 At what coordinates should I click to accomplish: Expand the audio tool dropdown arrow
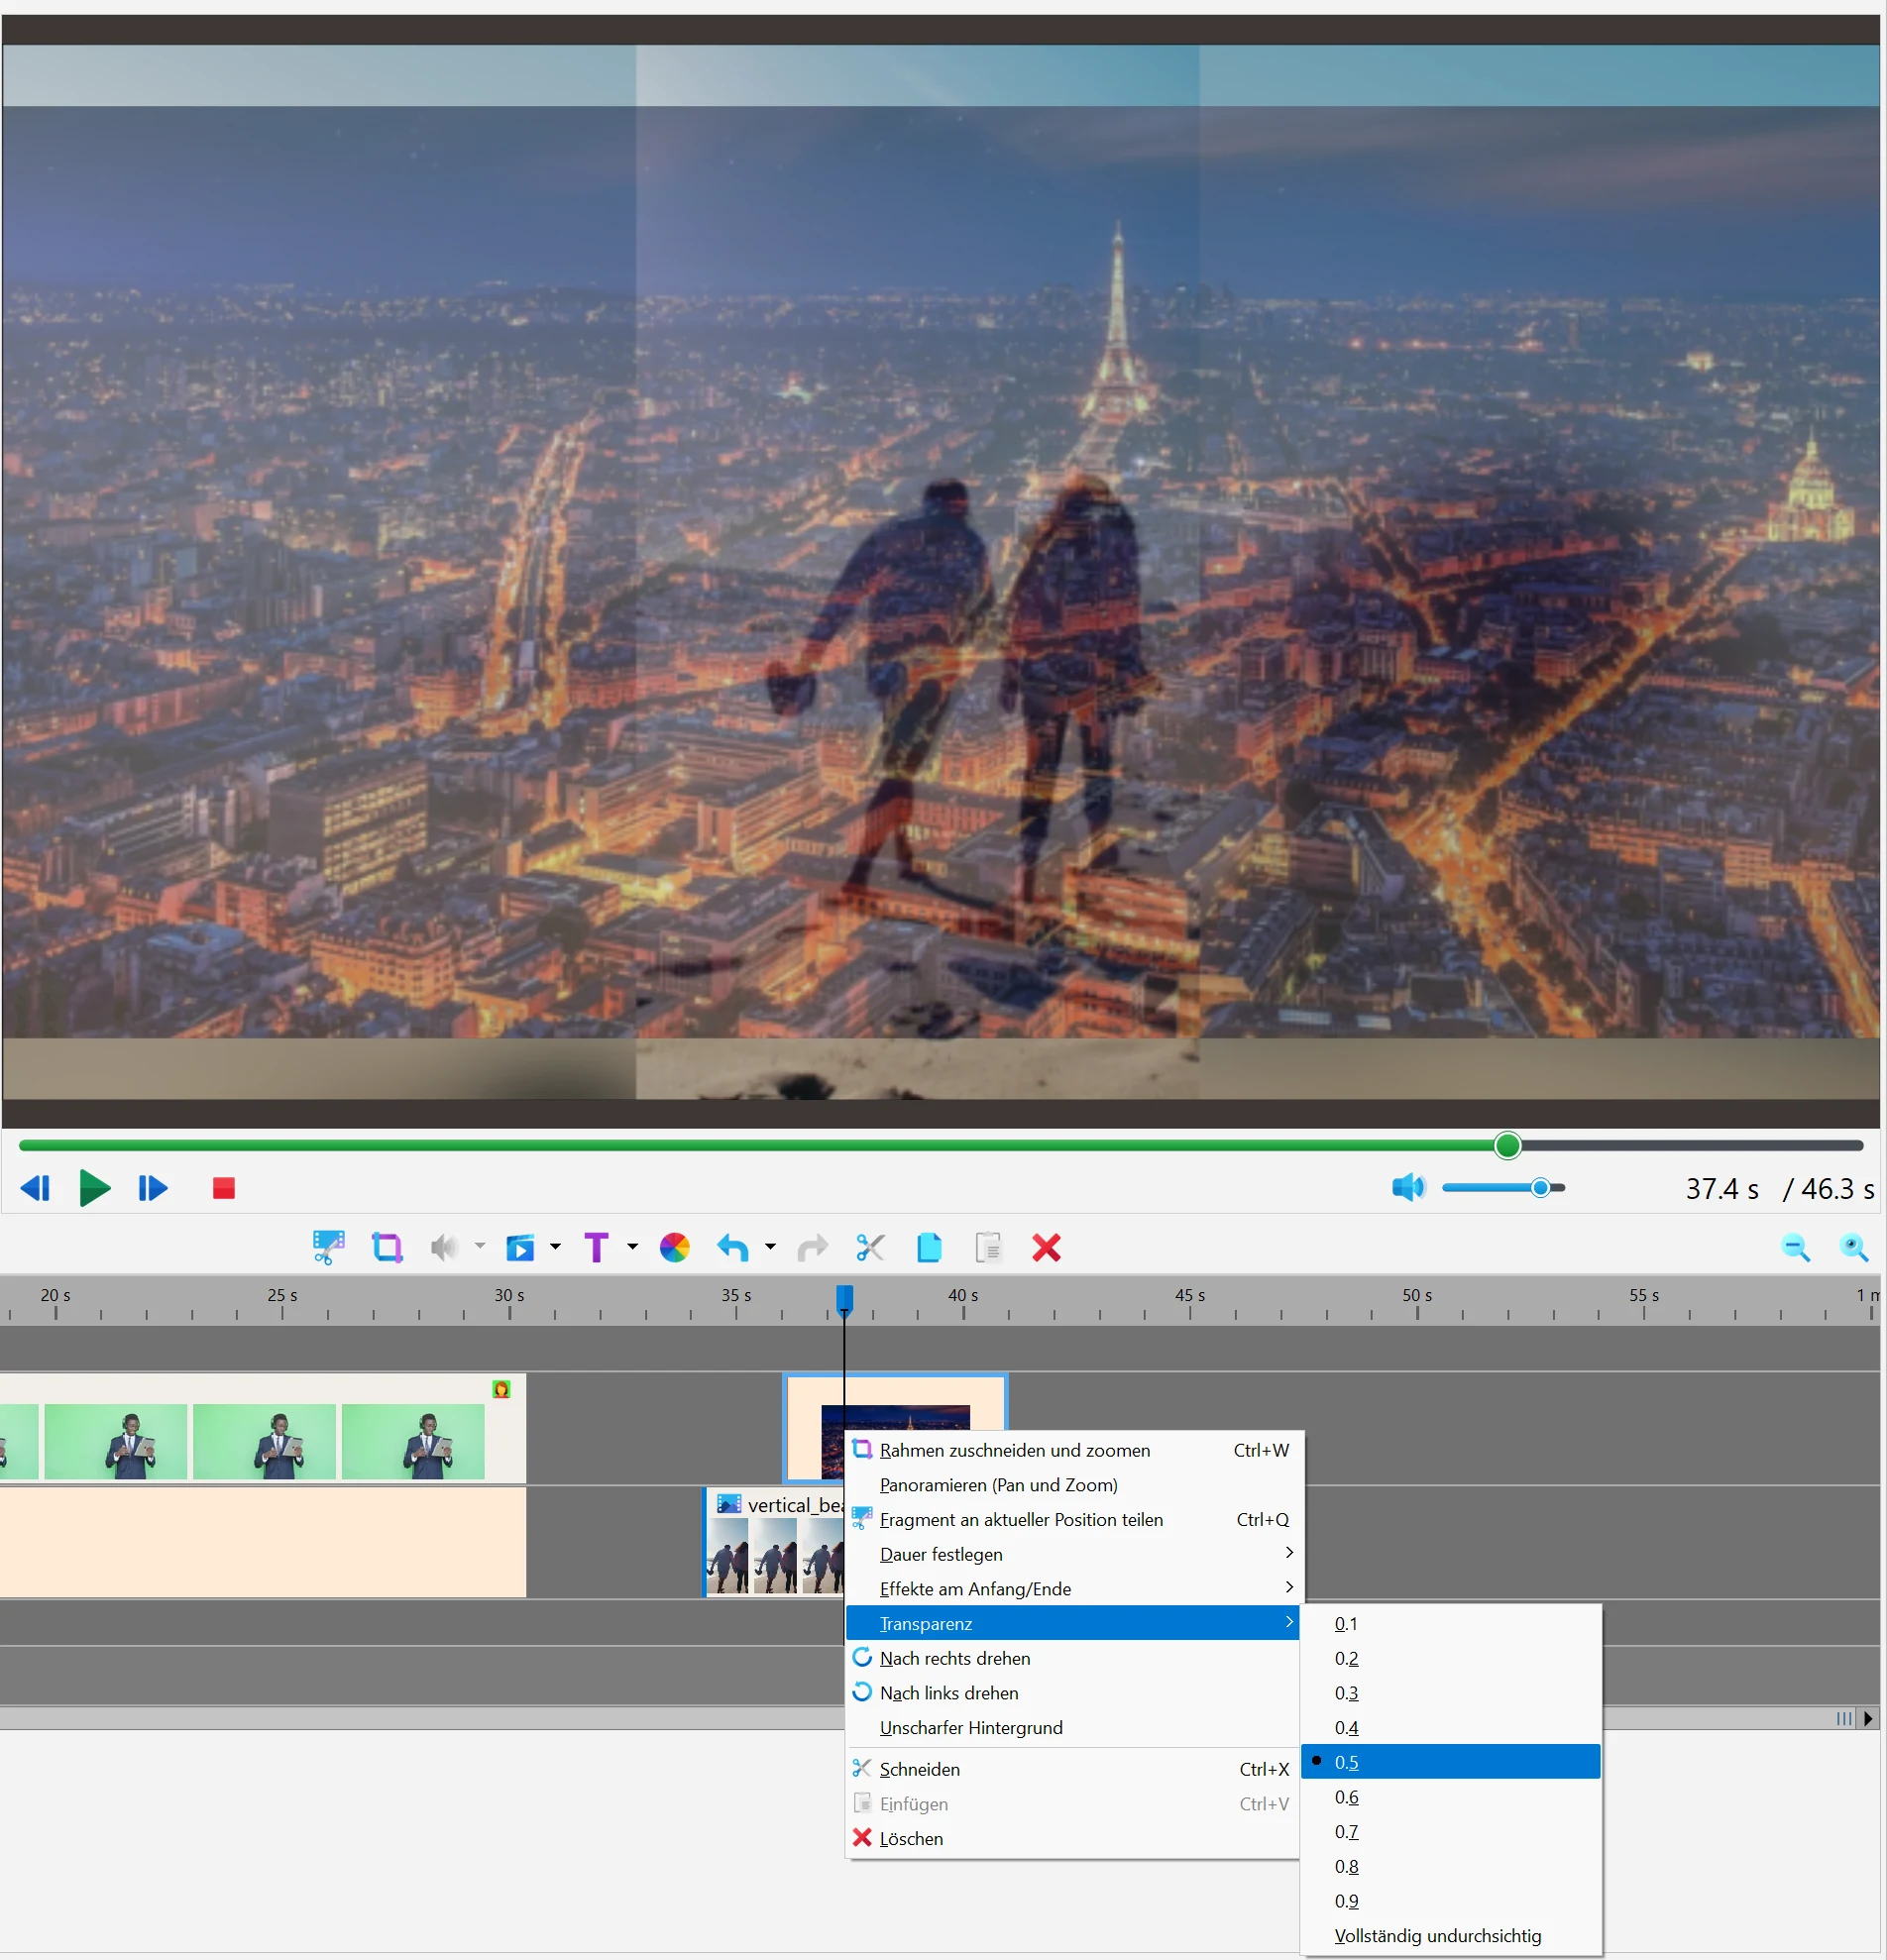(480, 1247)
